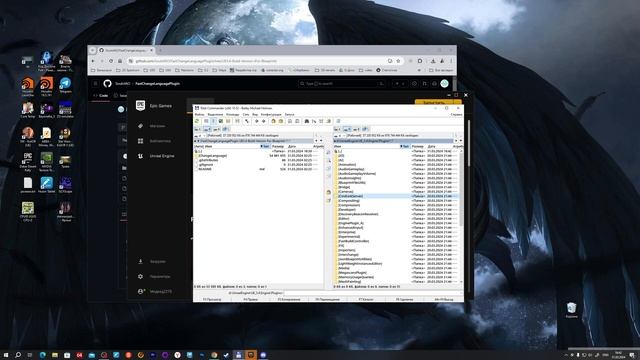Open Telegram desktop icon
The image size is (640, 360).
tap(65, 84)
